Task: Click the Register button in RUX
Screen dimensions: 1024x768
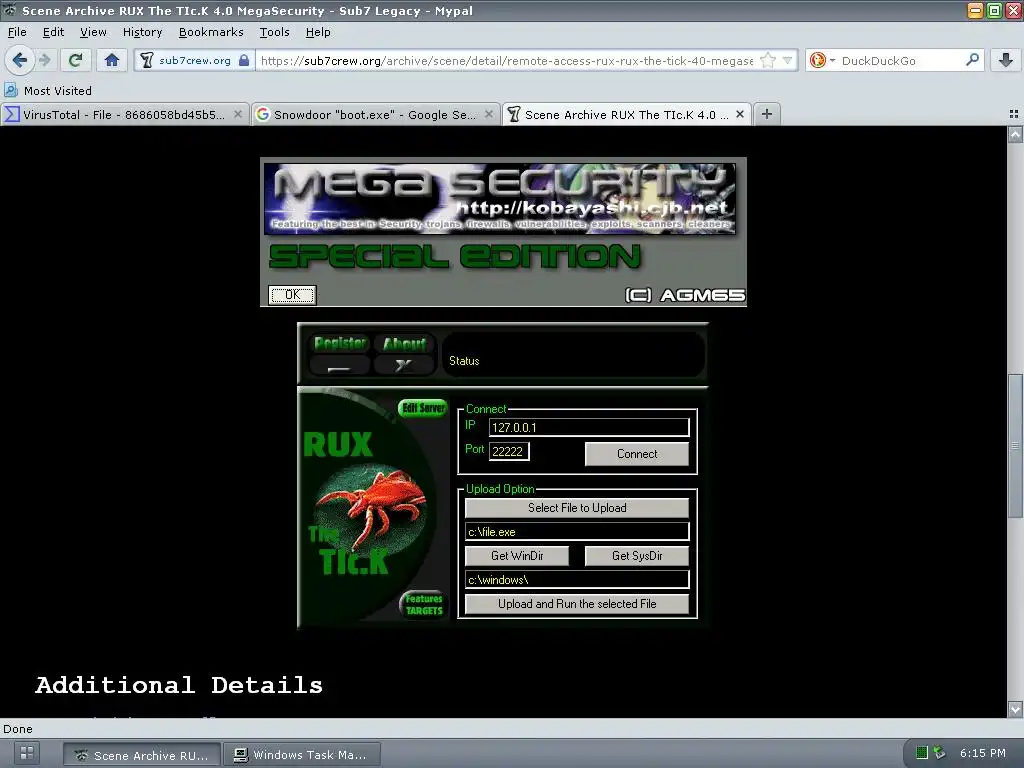Action: (340, 344)
